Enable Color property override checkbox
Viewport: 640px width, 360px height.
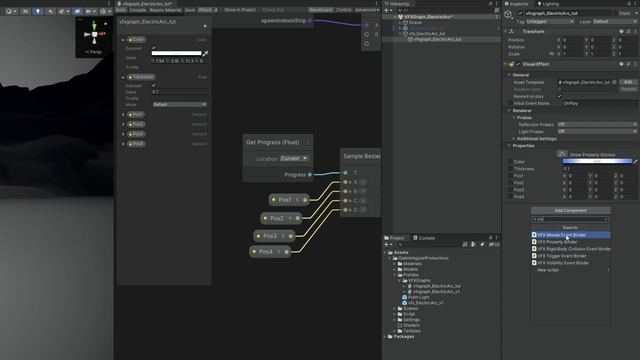[510, 162]
